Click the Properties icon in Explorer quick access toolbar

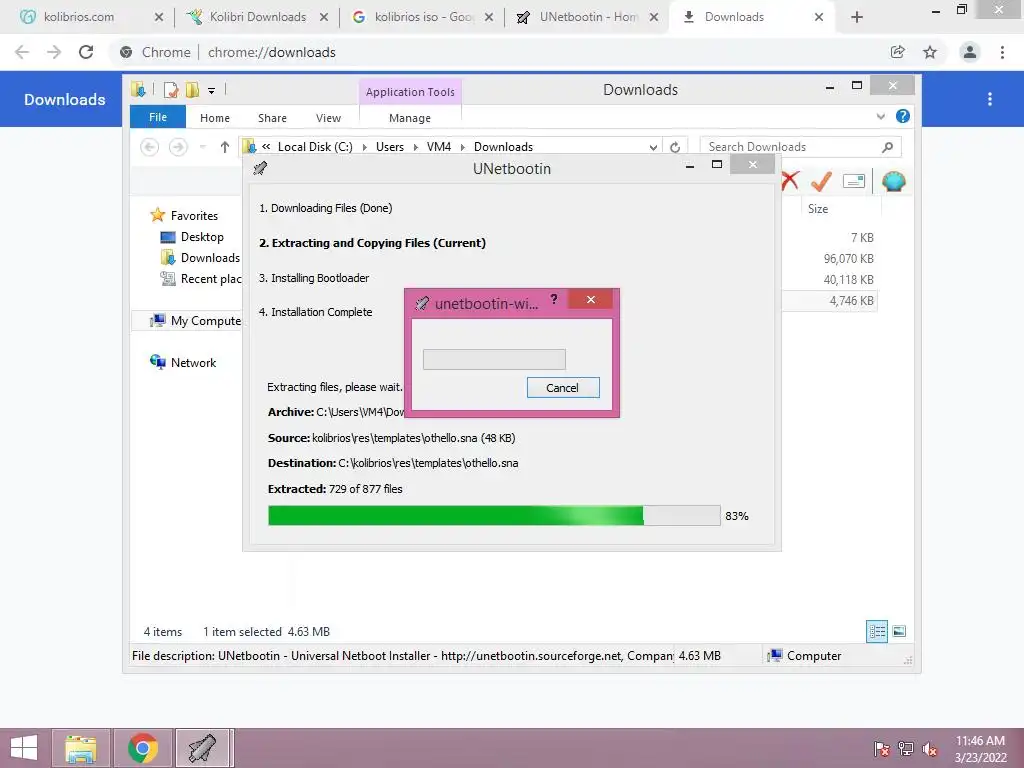(x=171, y=90)
